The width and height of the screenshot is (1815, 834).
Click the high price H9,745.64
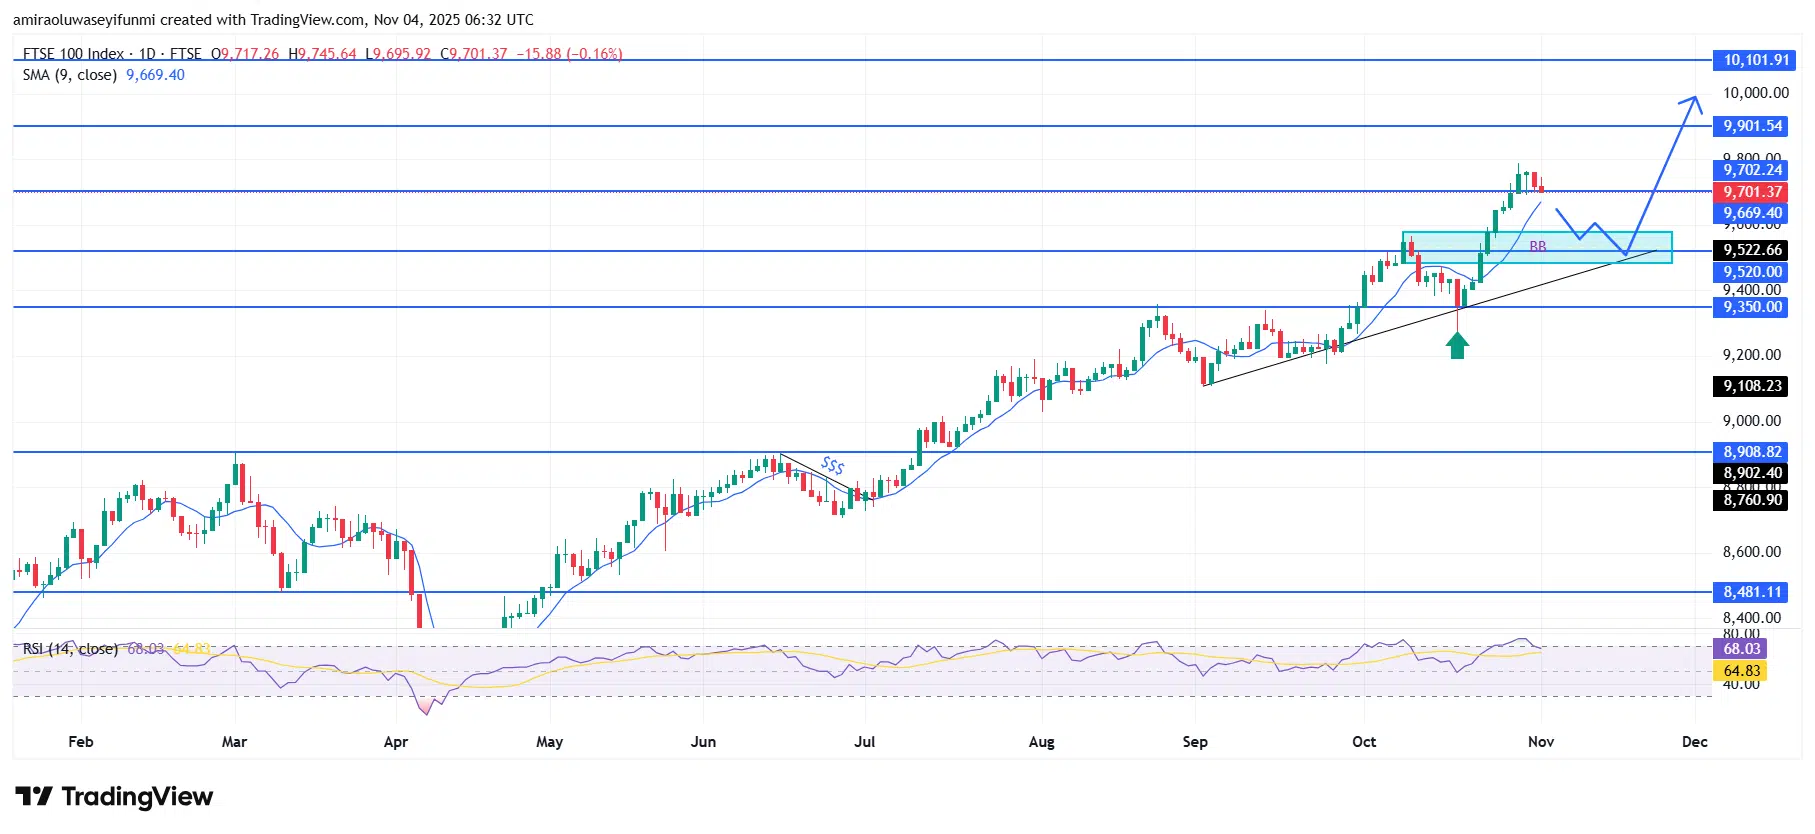click(322, 54)
